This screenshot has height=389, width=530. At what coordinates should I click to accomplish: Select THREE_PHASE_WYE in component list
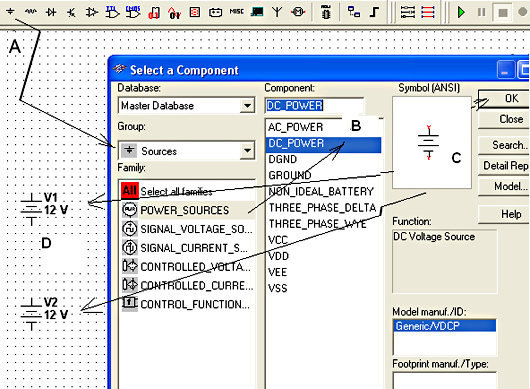323,224
